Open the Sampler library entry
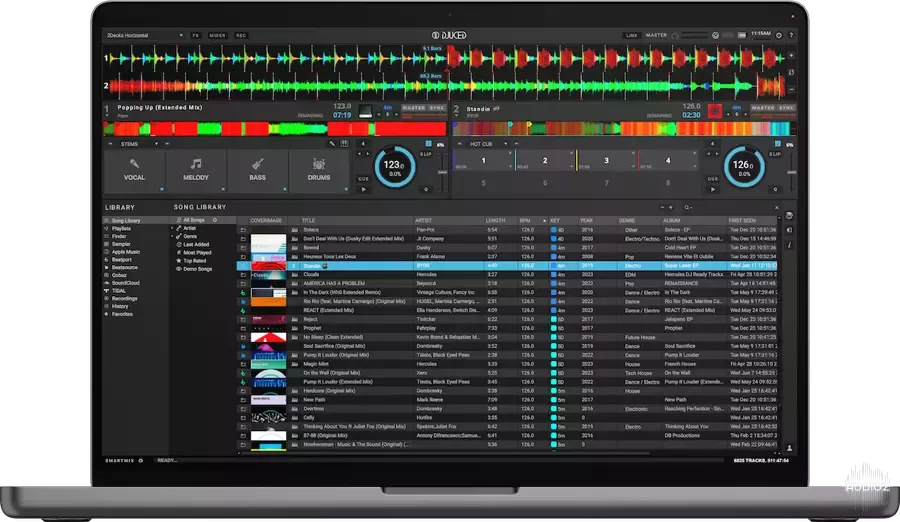900x522 pixels. (x=121, y=244)
